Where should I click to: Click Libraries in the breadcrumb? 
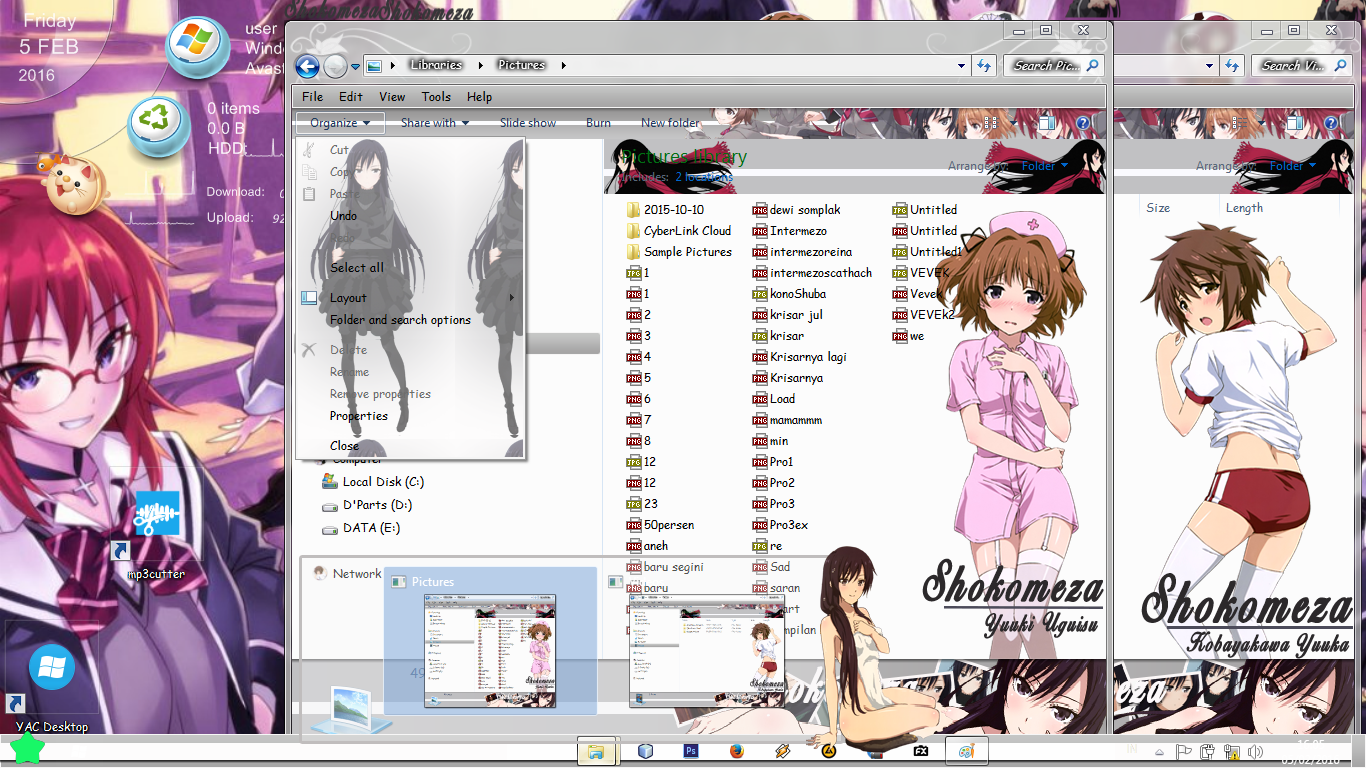[x=435, y=65]
